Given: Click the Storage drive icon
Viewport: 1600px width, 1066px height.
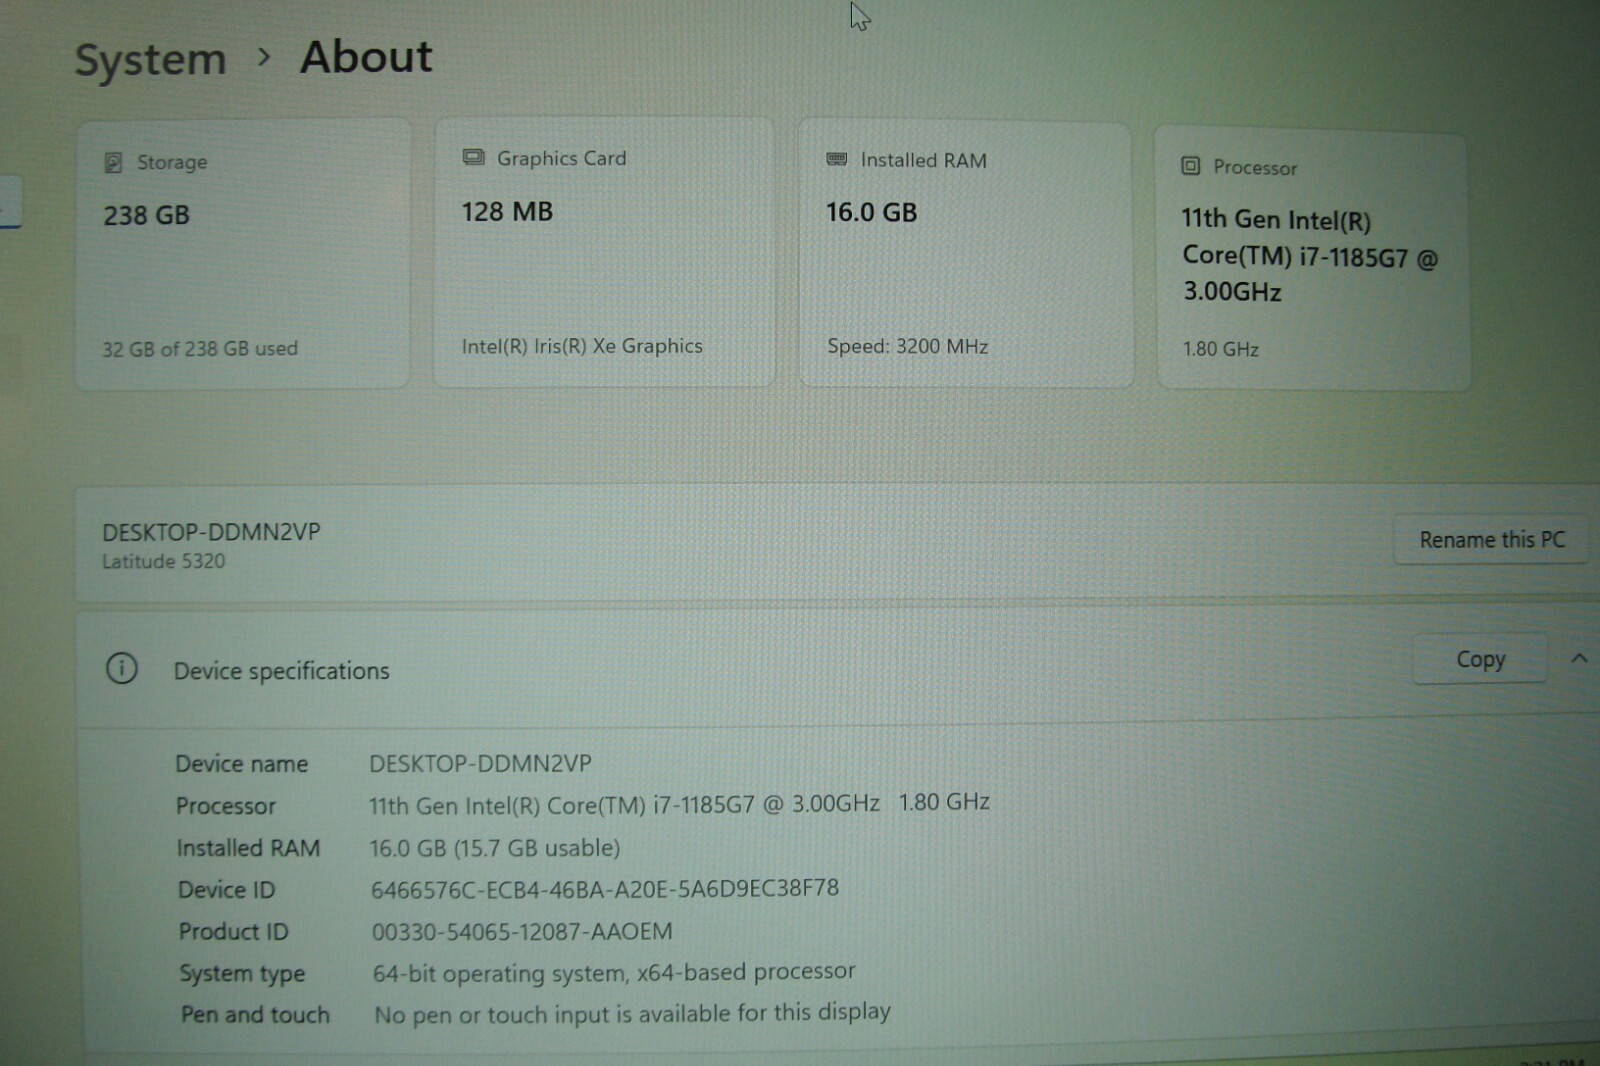Looking at the screenshot, I should coord(113,162).
